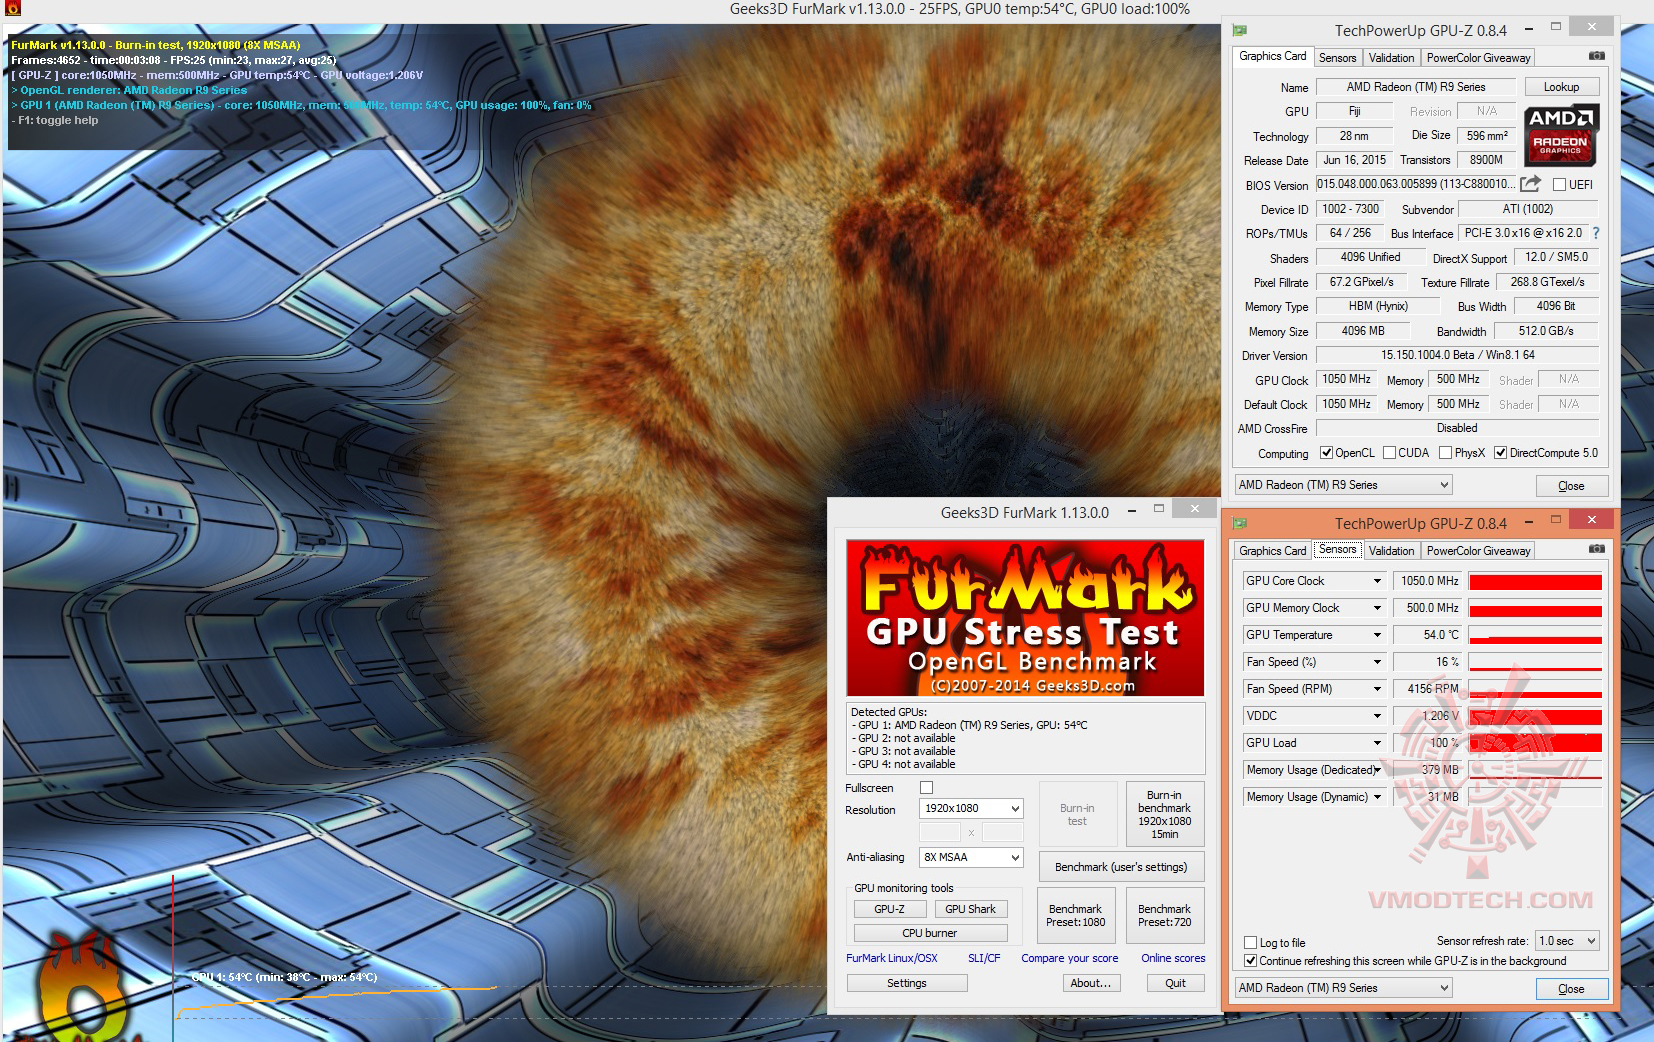
Task: Toggle the UEFI checkbox
Action: 1559,184
